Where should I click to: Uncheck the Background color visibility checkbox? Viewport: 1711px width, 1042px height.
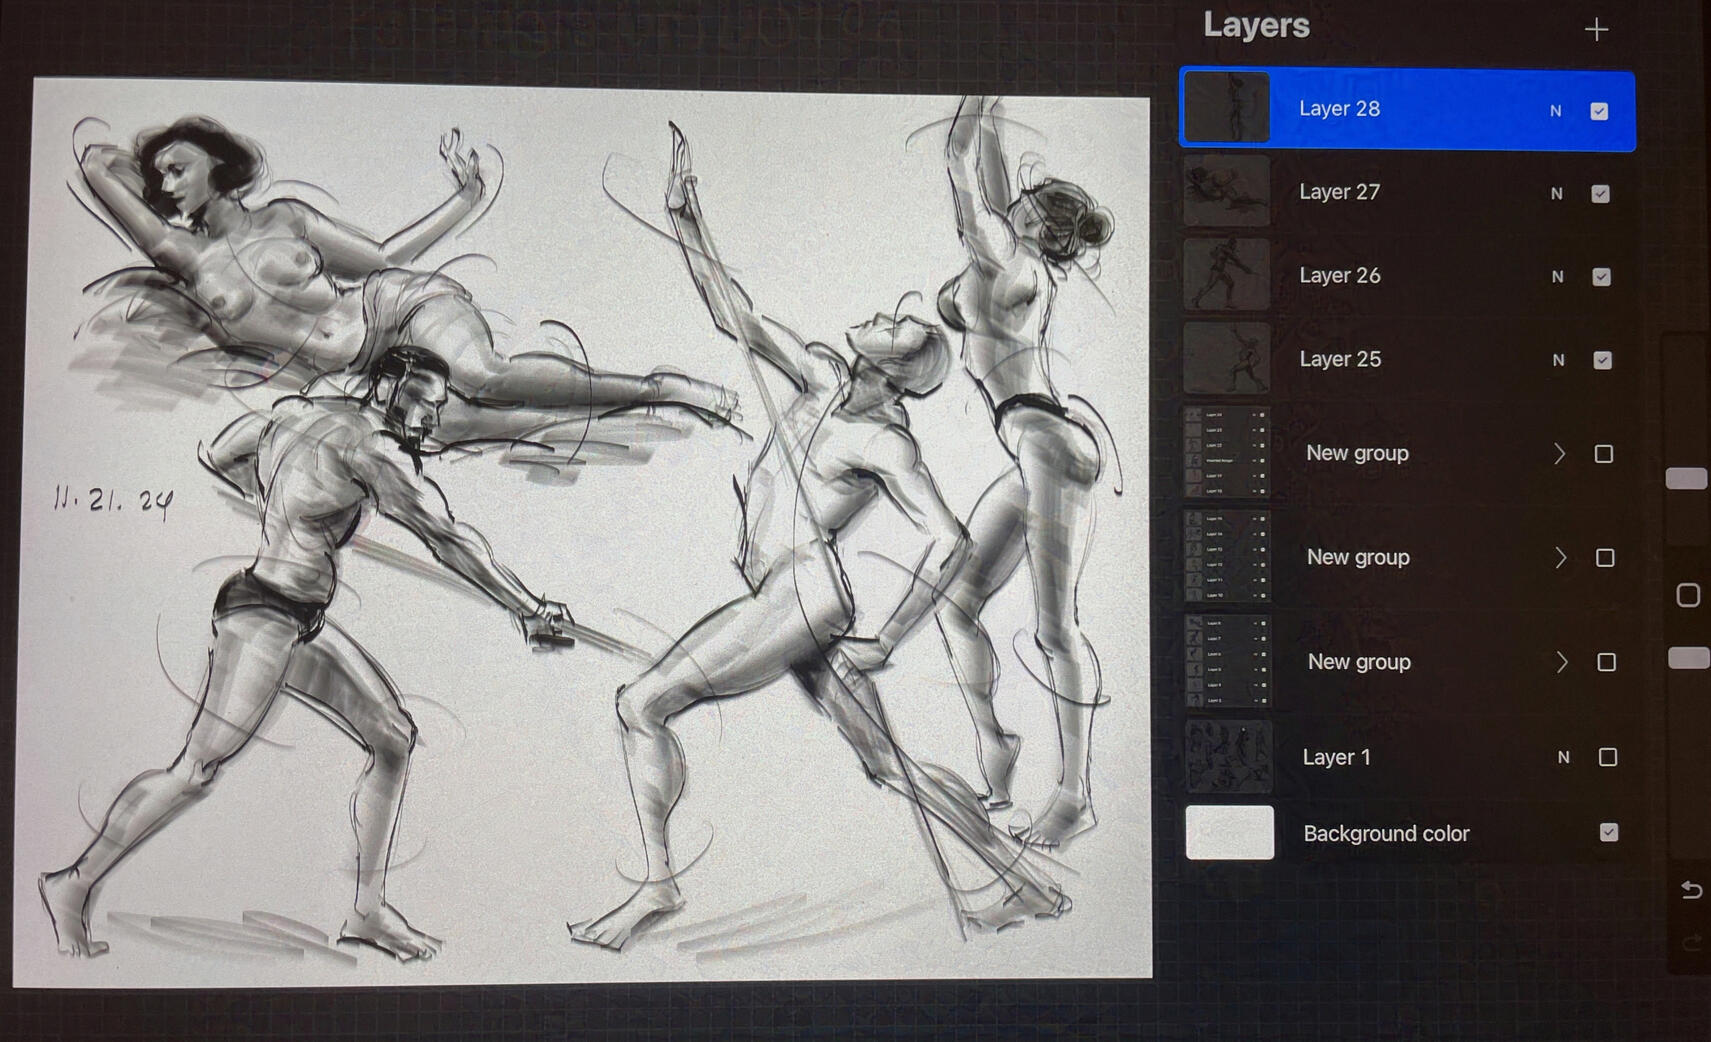pos(1608,832)
